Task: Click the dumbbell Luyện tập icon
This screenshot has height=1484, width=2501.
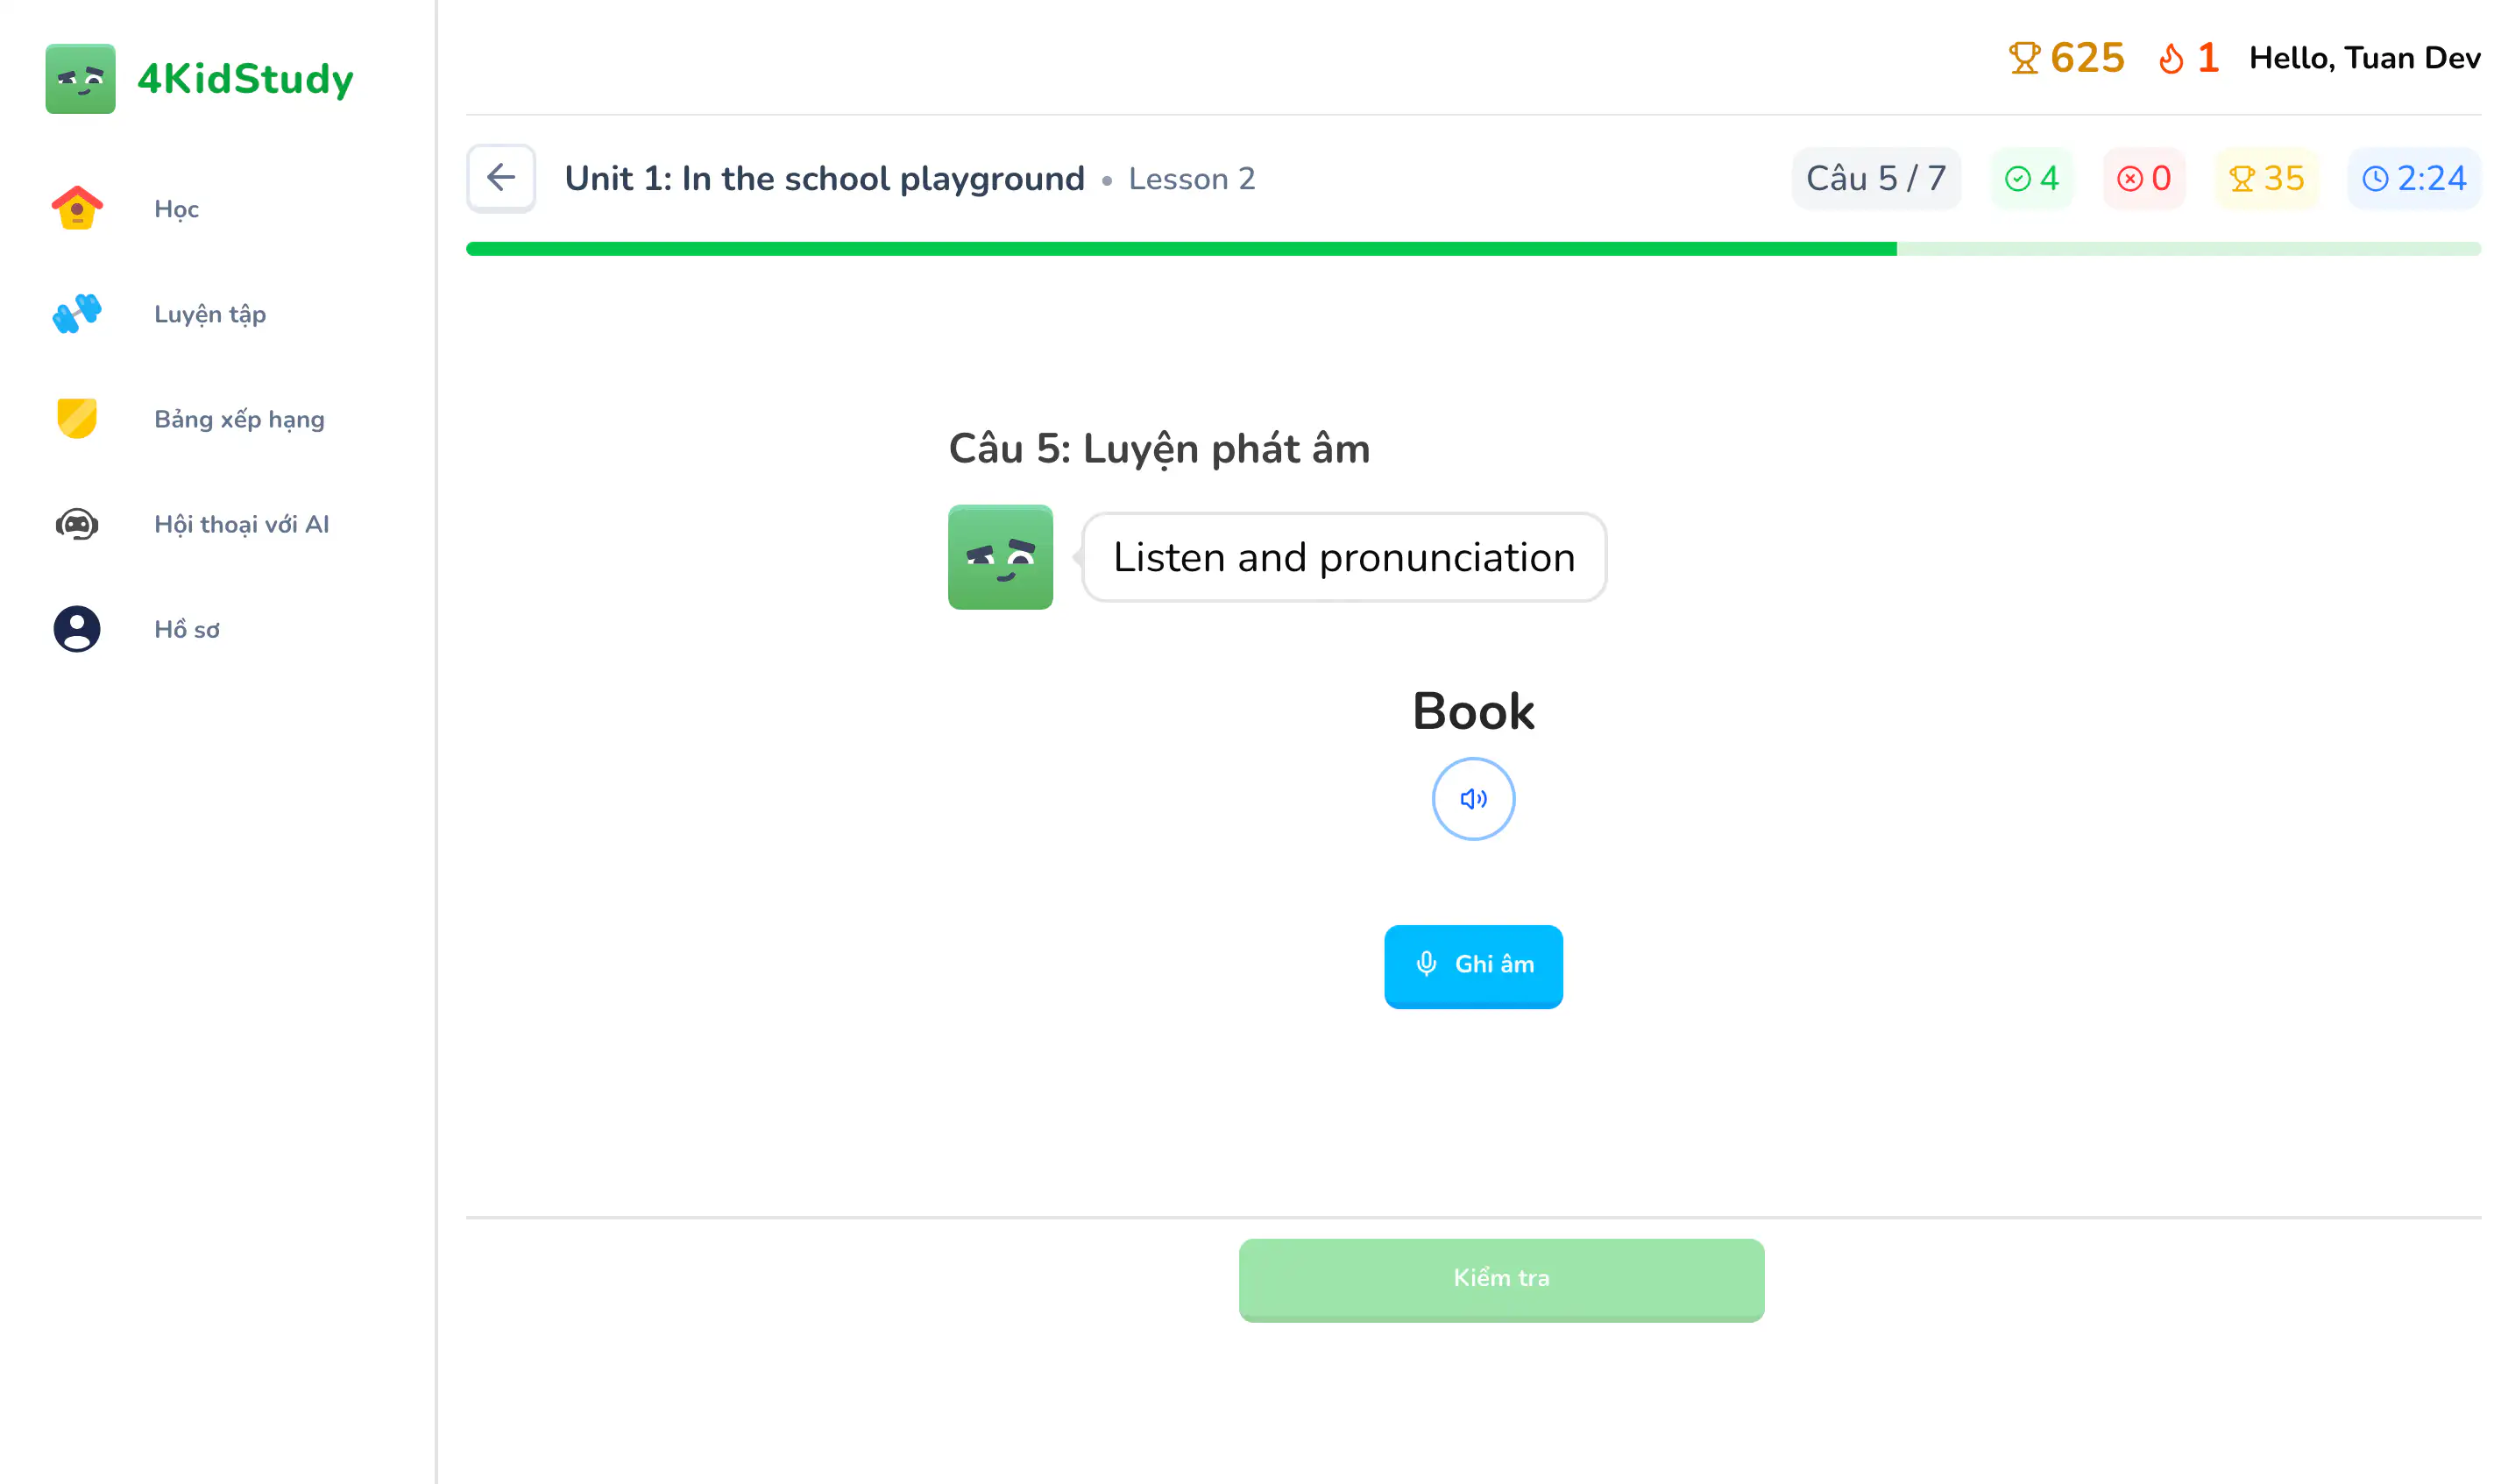Action: [x=77, y=314]
